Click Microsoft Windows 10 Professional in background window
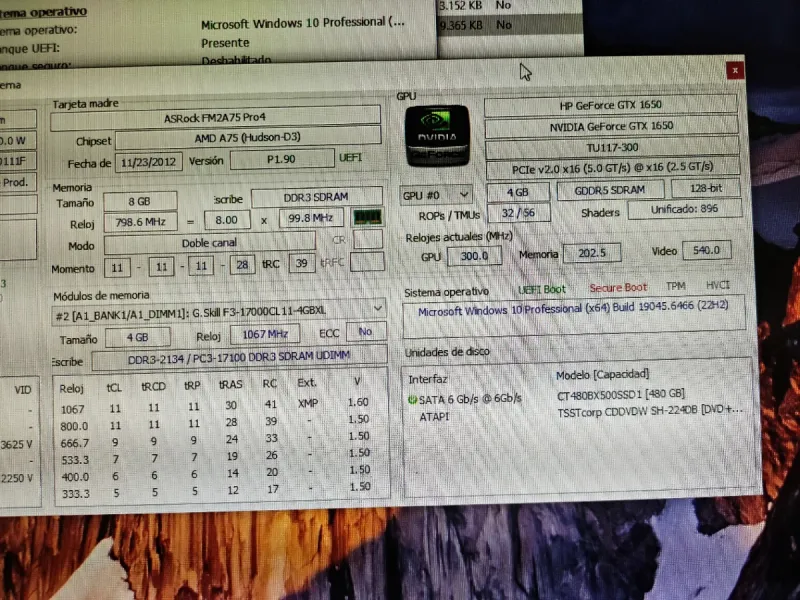 303,23
